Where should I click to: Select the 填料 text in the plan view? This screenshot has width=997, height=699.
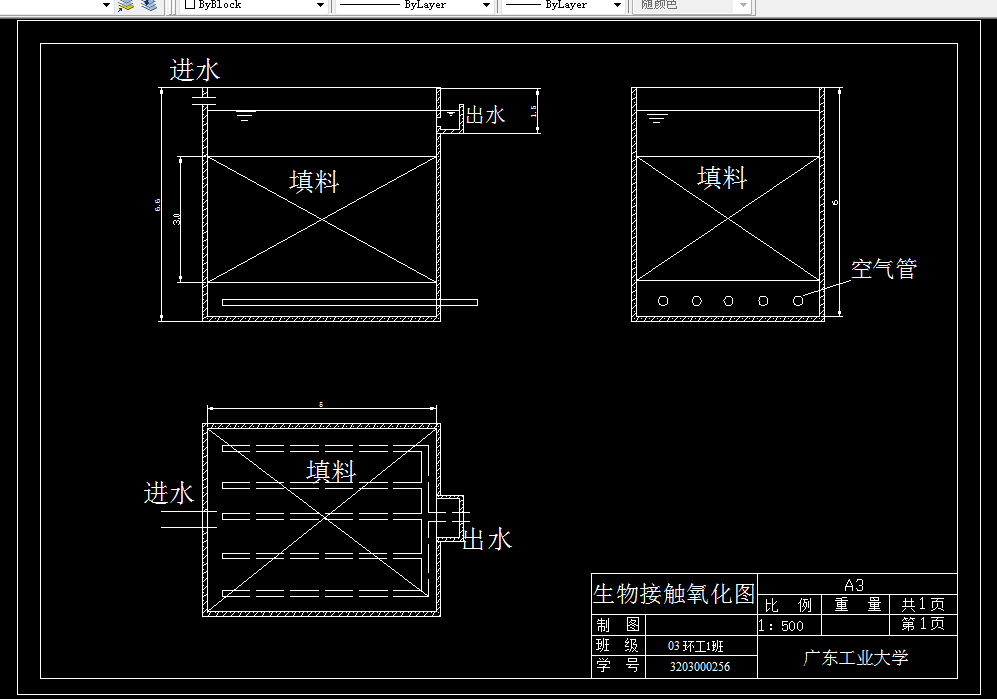click(x=331, y=471)
